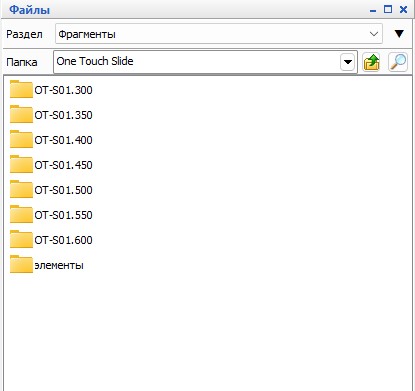
Task: Minimize the Файлы panel
Action: click(373, 10)
